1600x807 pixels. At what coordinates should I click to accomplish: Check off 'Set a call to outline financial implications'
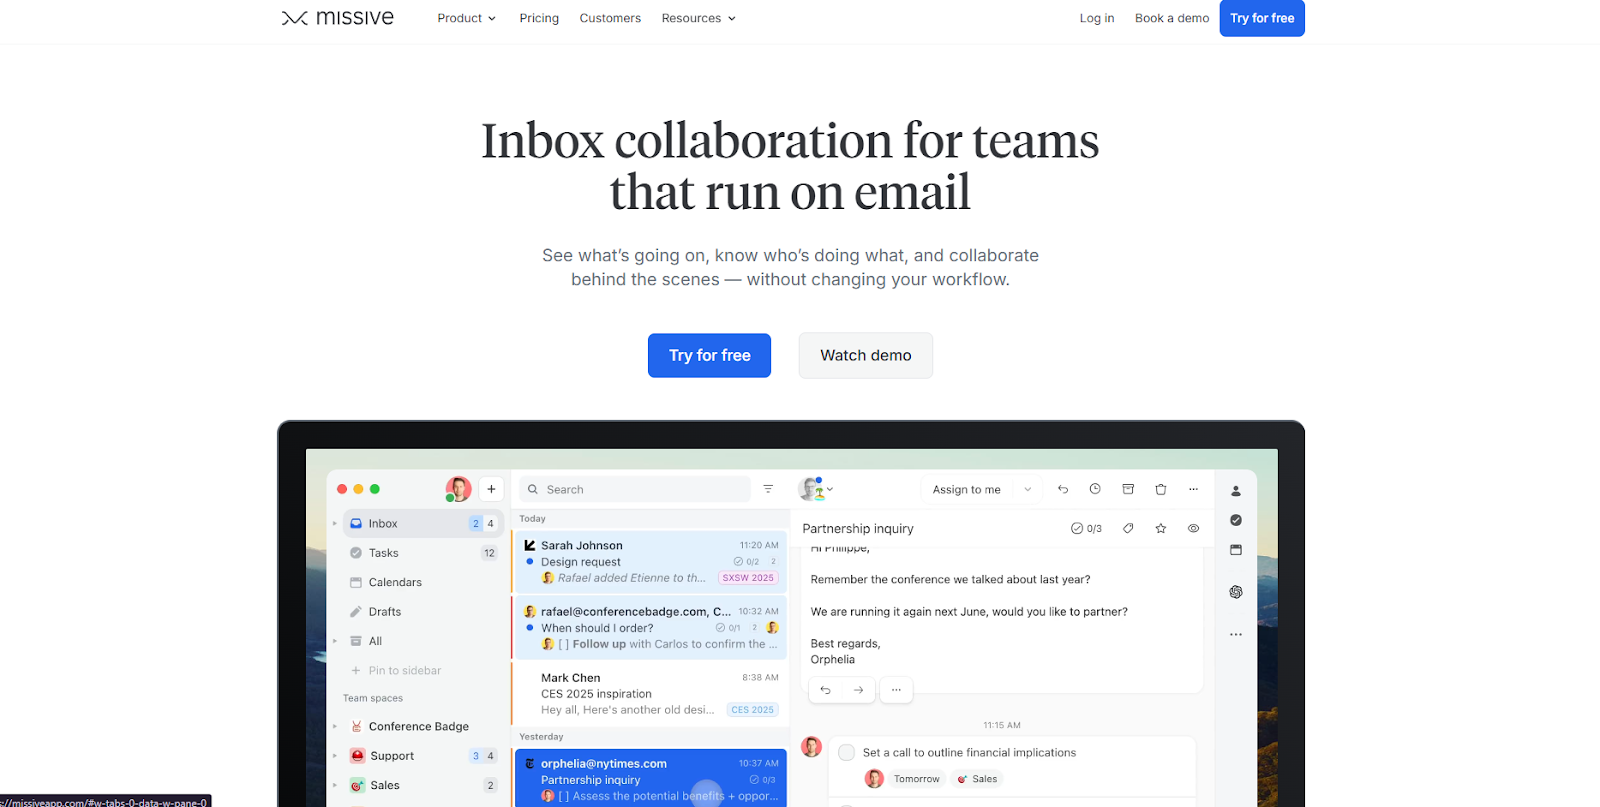tap(847, 752)
